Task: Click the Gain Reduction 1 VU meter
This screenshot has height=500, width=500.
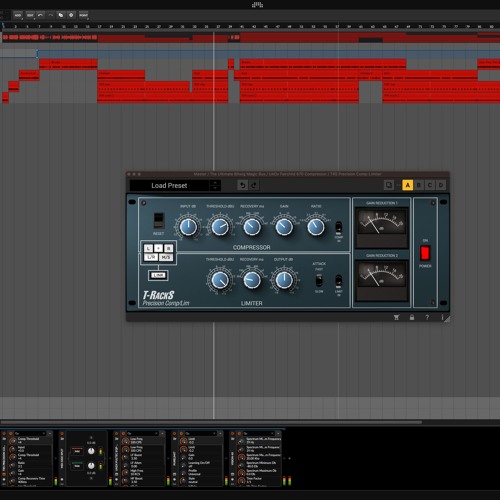Action: click(x=381, y=228)
